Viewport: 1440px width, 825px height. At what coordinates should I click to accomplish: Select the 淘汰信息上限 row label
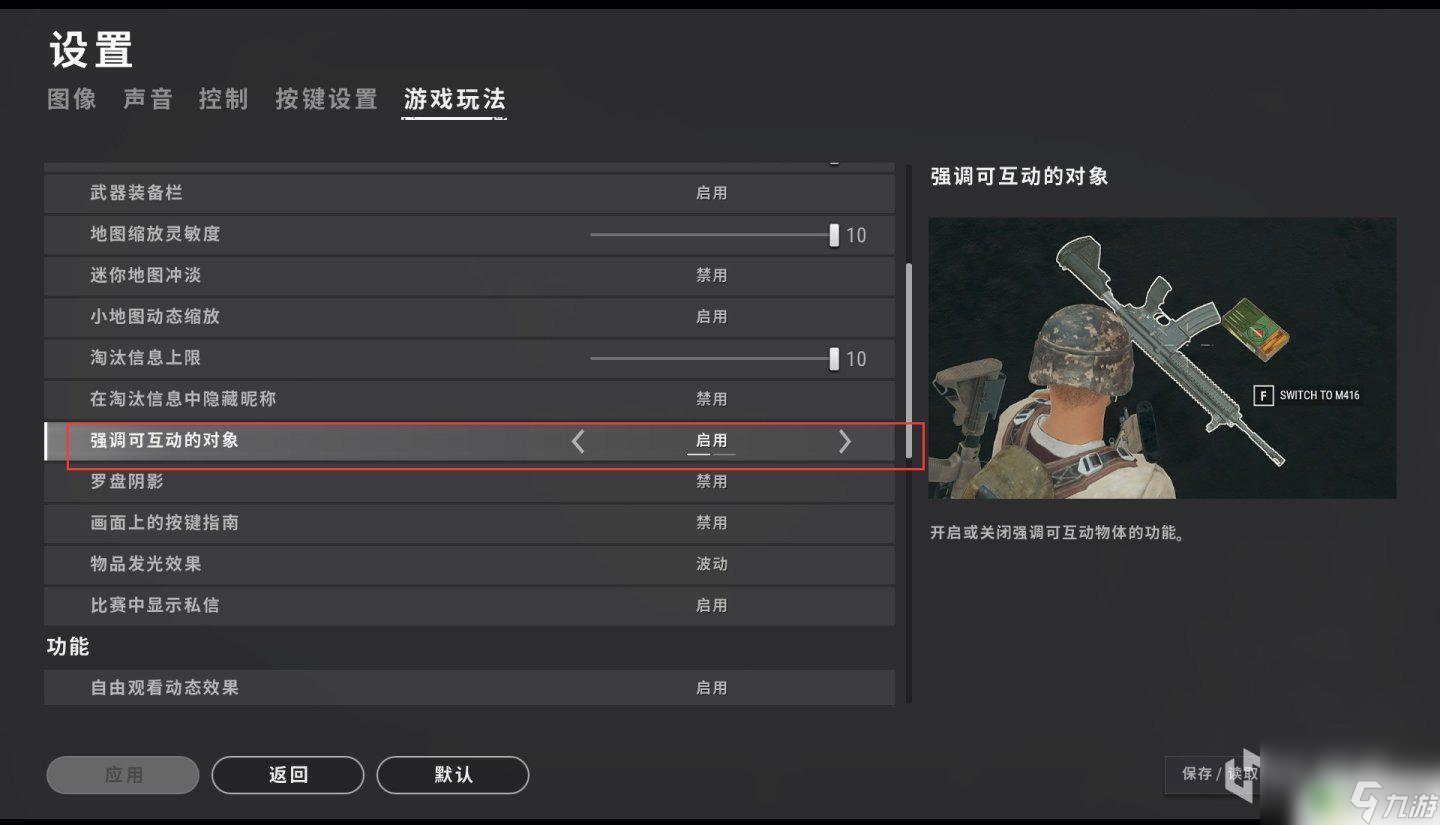(x=145, y=358)
